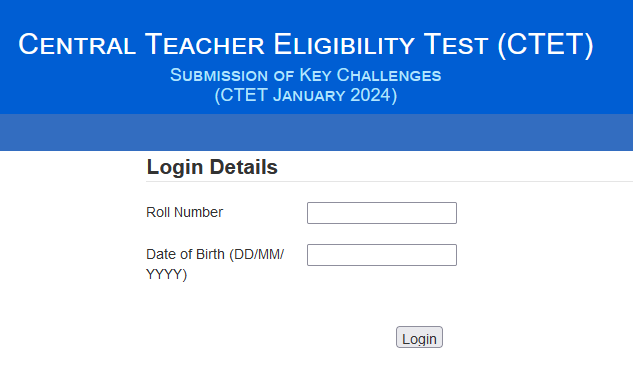Click inside the Date of Birth text box
633x372 pixels.
click(381, 255)
